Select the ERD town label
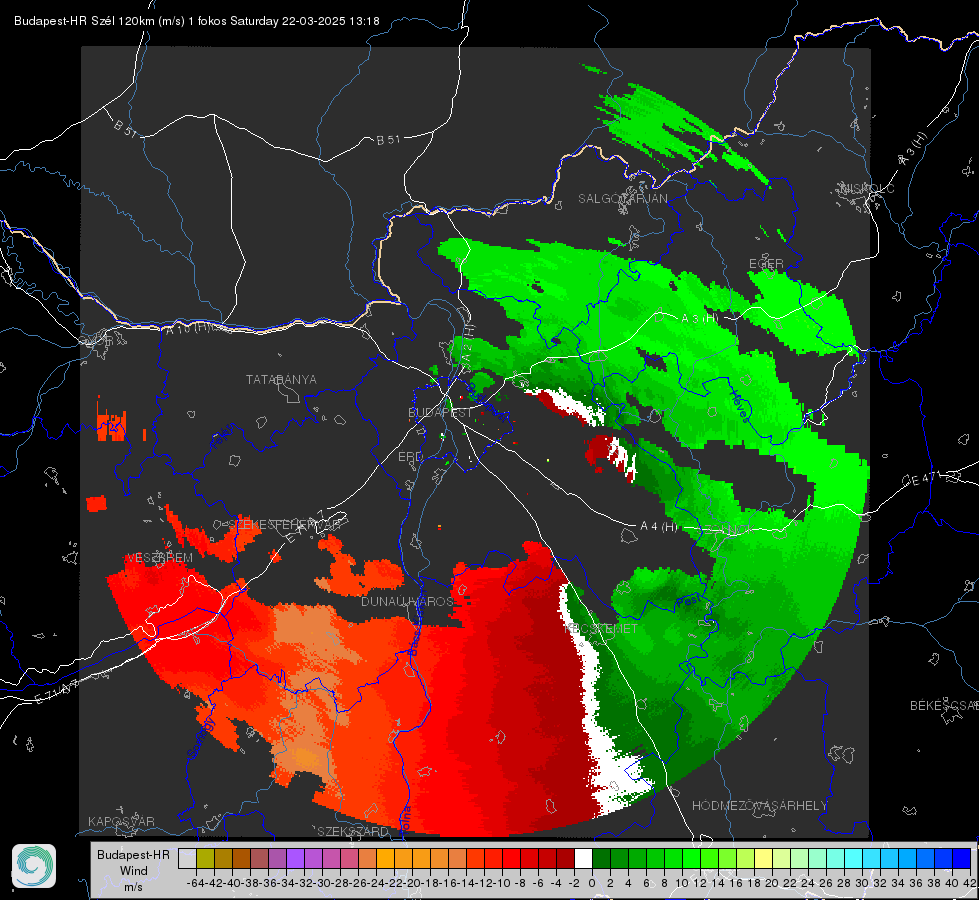 [410, 457]
